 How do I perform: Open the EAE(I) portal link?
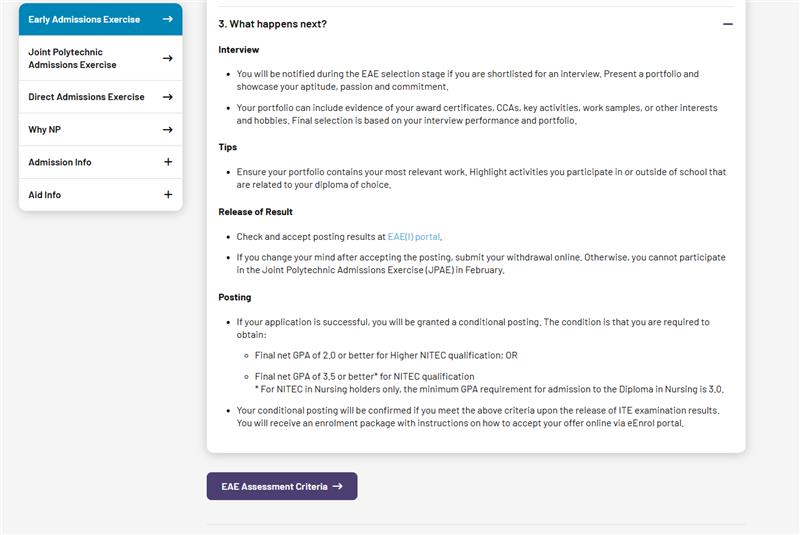(414, 237)
